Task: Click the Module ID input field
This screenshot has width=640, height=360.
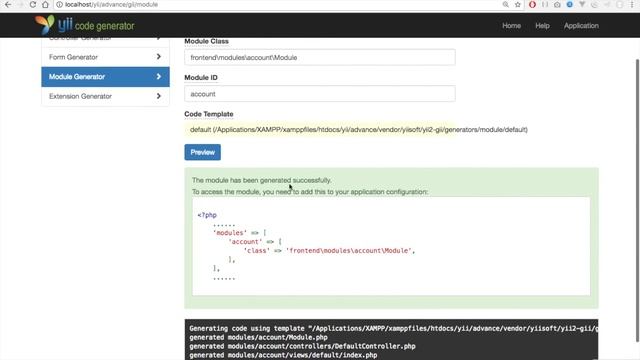Action: [x=320, y=94]
